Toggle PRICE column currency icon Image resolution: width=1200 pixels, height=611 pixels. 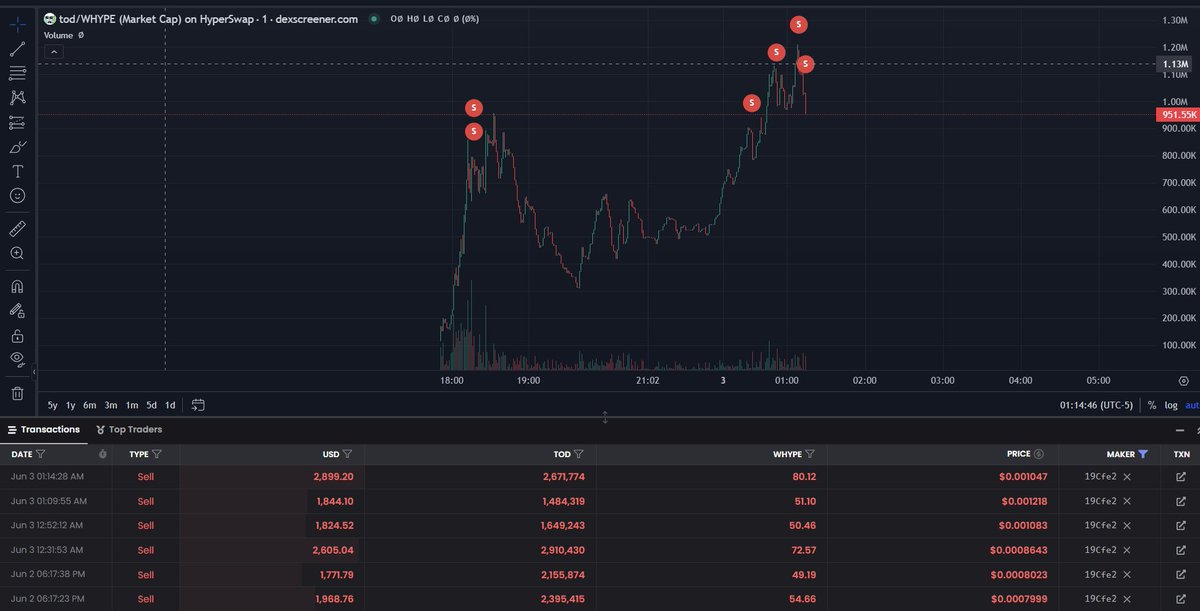pos(1039,454)
